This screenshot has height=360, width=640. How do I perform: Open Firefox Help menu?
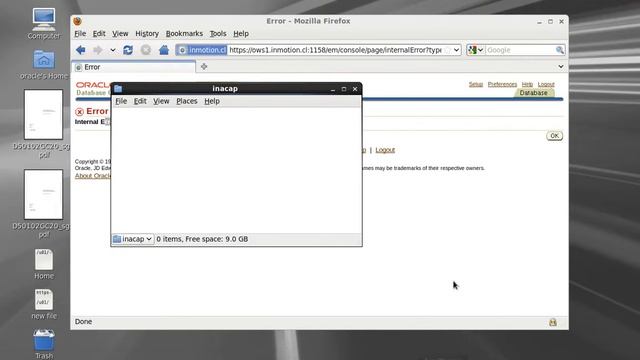241,33
